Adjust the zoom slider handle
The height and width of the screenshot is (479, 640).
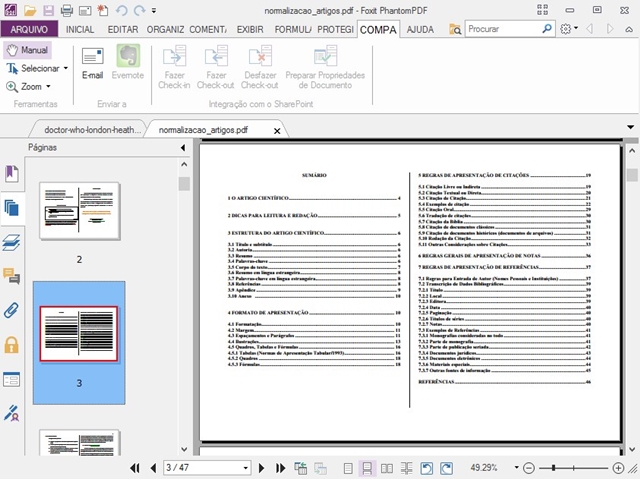[553, 468]
